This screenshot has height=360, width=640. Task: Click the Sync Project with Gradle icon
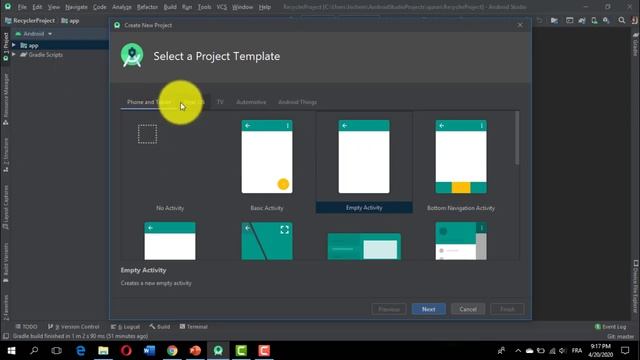coord(582,20)
